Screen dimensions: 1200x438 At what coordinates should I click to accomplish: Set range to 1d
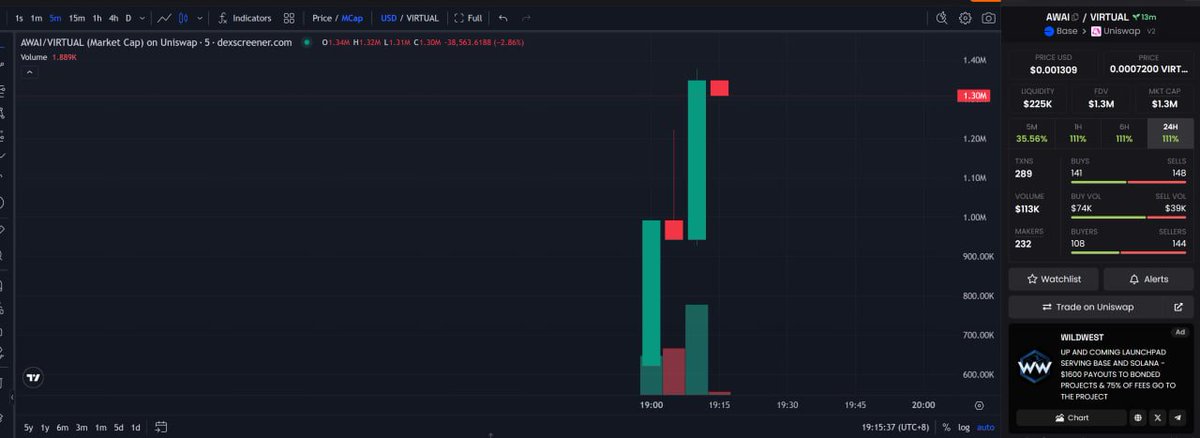point(135,428)
